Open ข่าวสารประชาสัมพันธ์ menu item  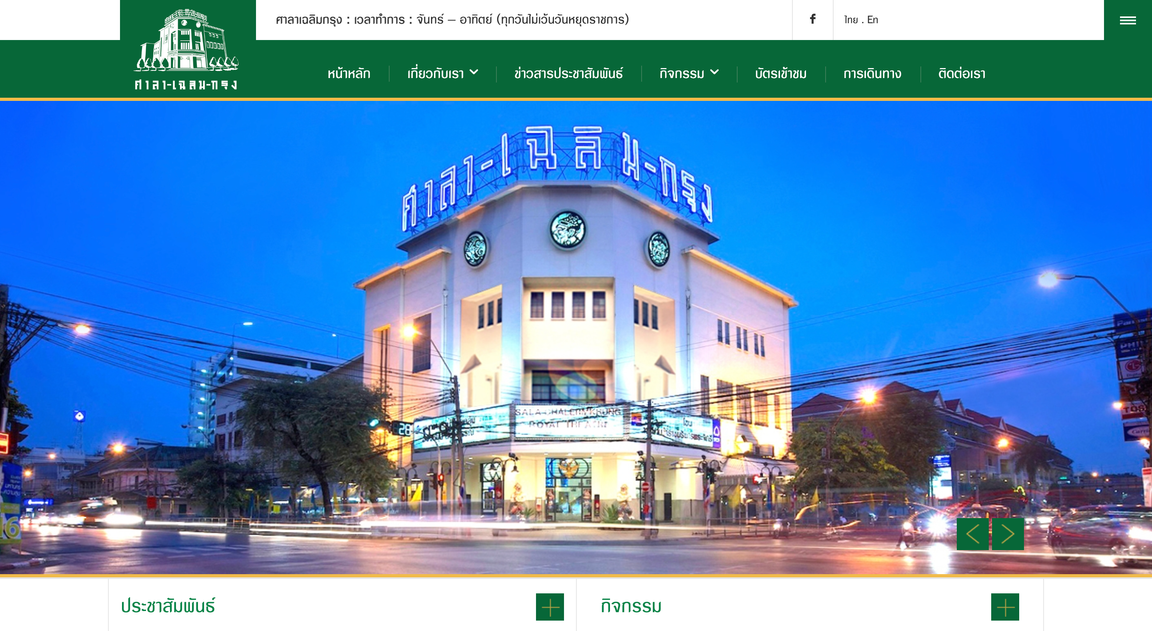click(568, 73)
